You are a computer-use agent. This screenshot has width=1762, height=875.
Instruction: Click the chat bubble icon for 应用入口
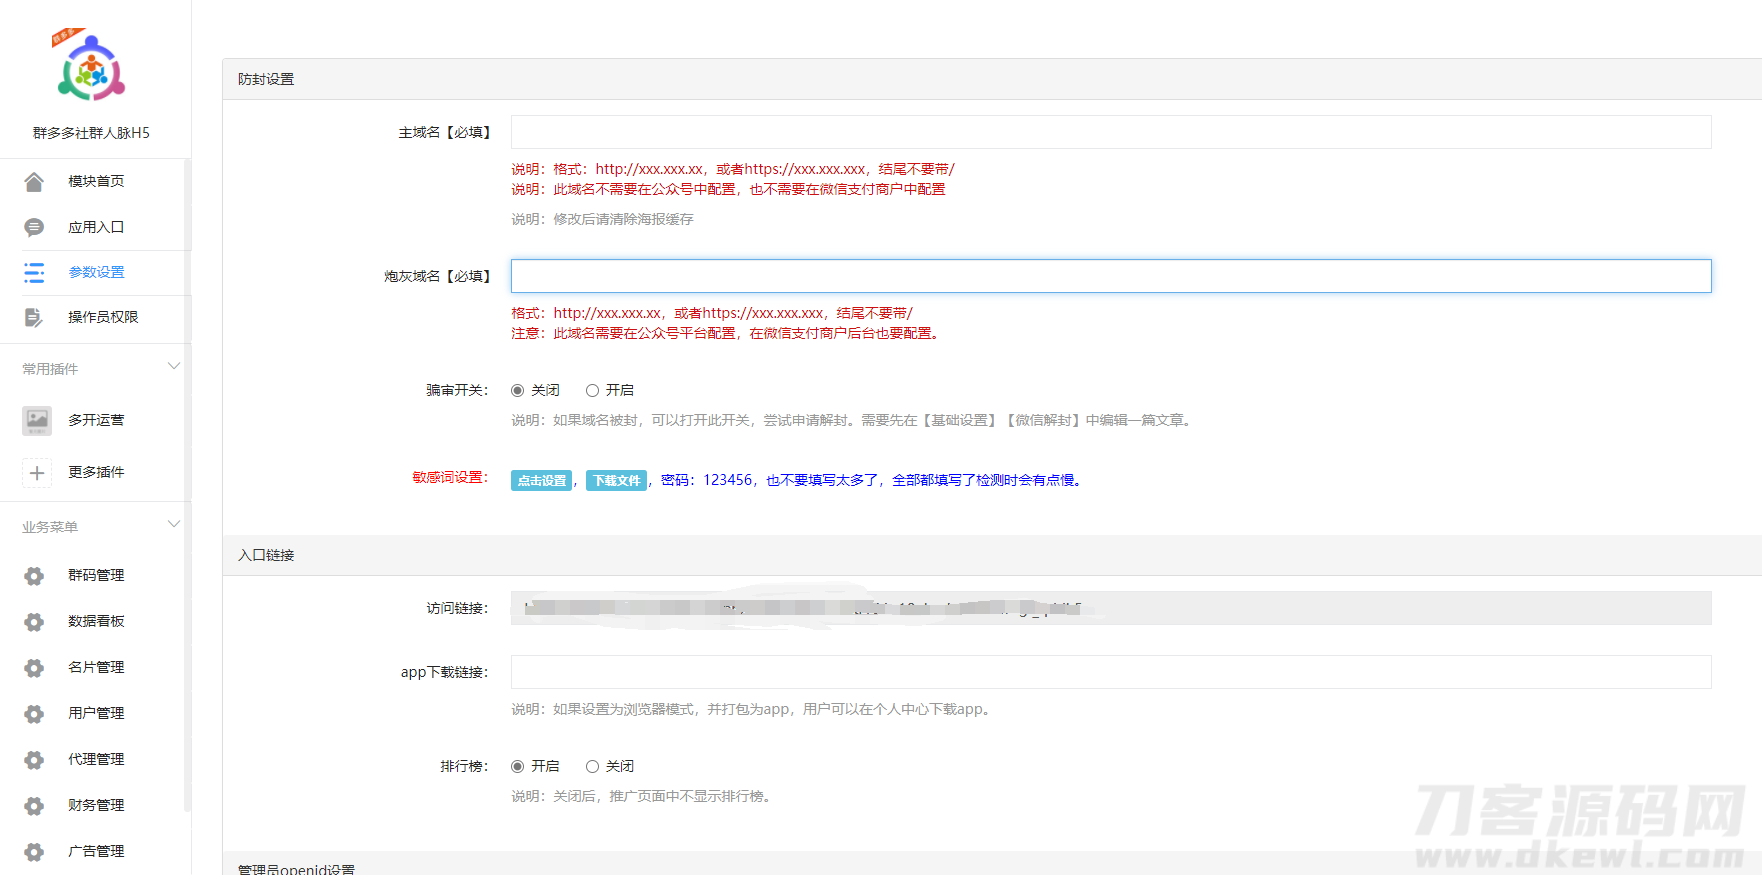coord(34,227)
